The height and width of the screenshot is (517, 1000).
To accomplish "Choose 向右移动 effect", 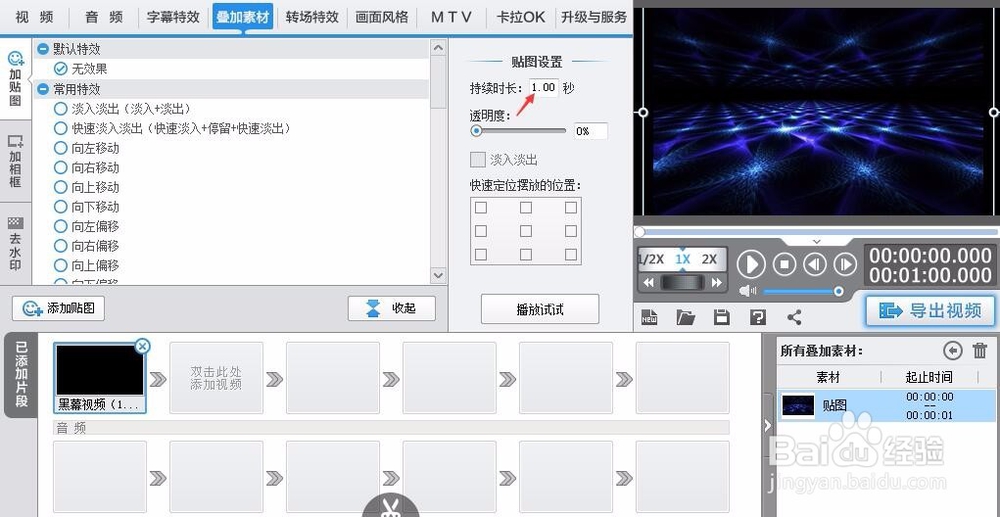I will (87, 168).
